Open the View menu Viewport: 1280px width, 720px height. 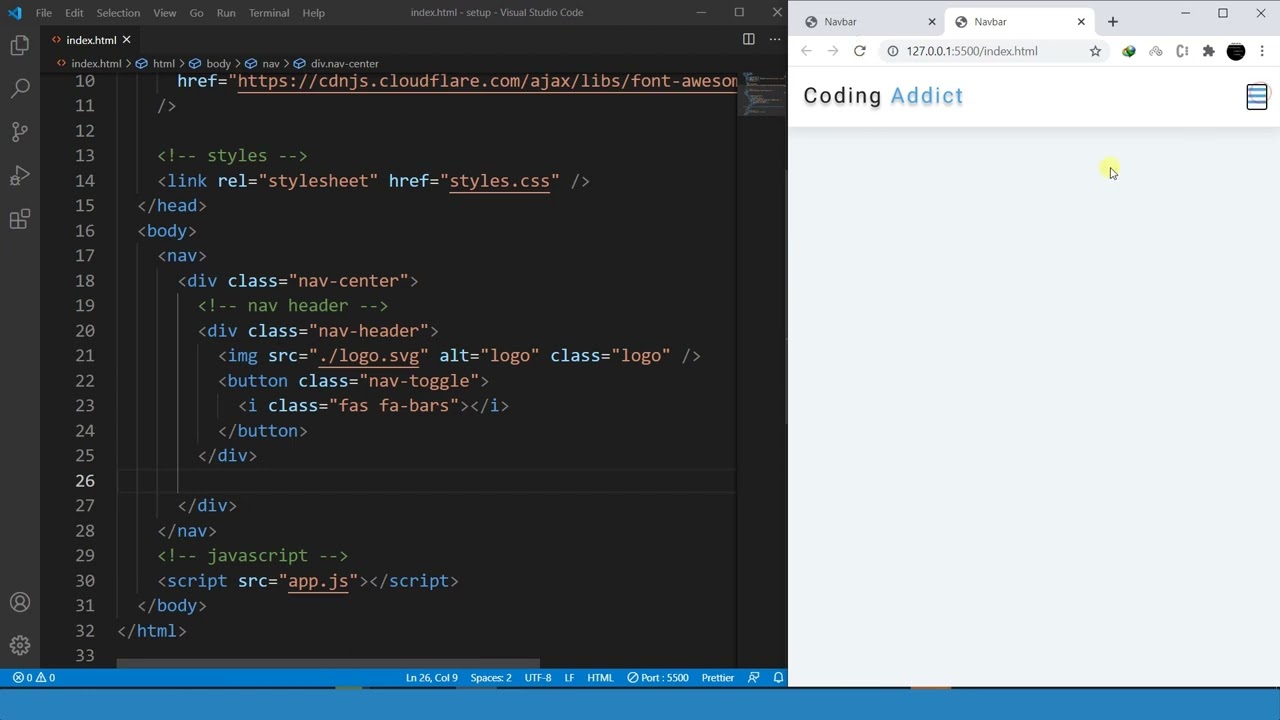click(165, 12)
